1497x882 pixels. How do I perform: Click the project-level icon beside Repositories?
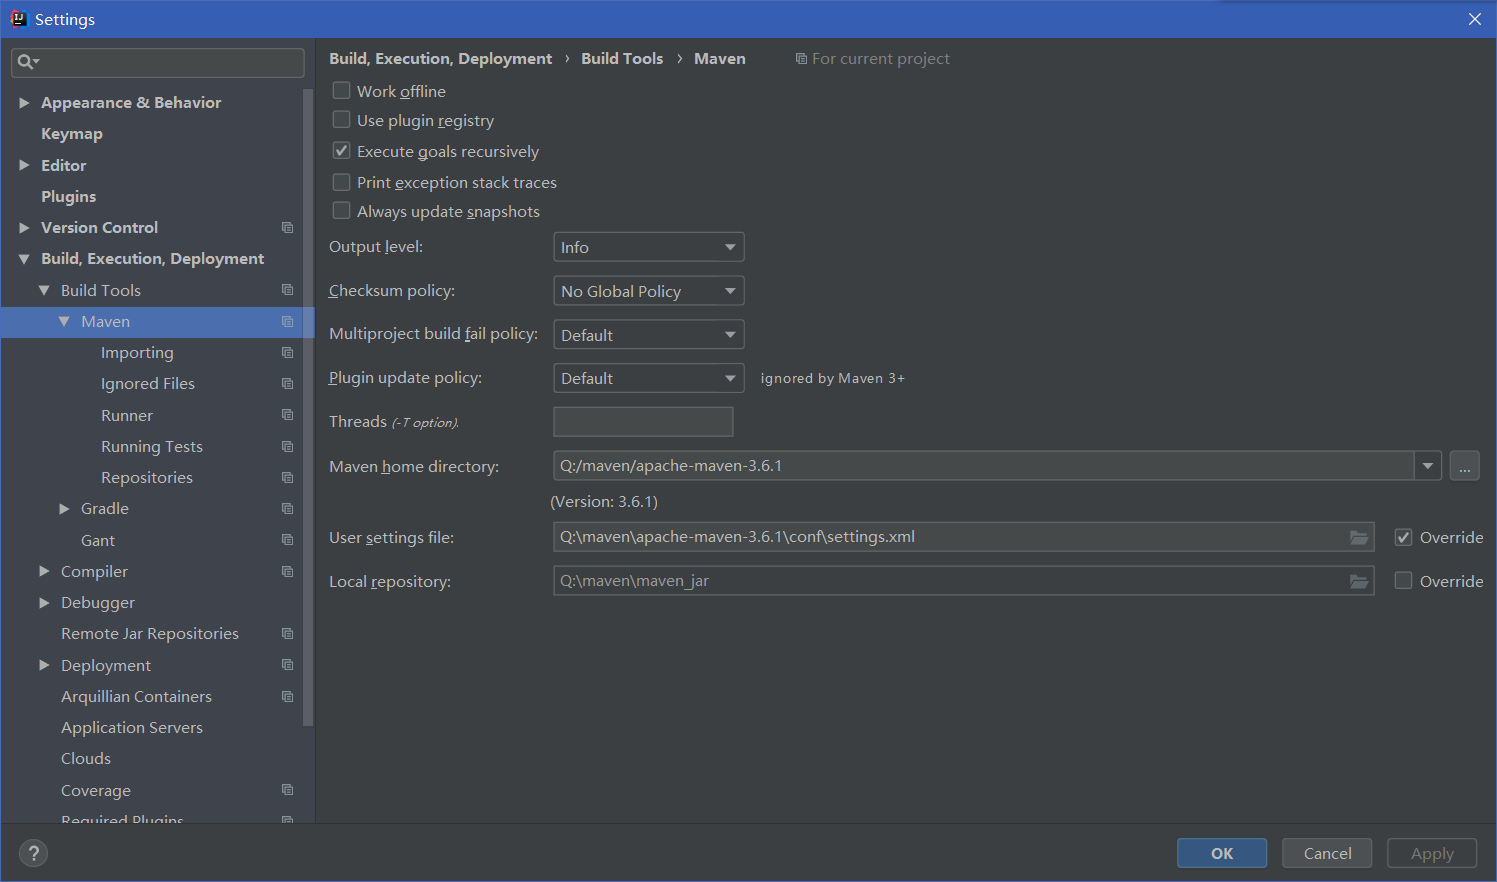coord(287,478)
